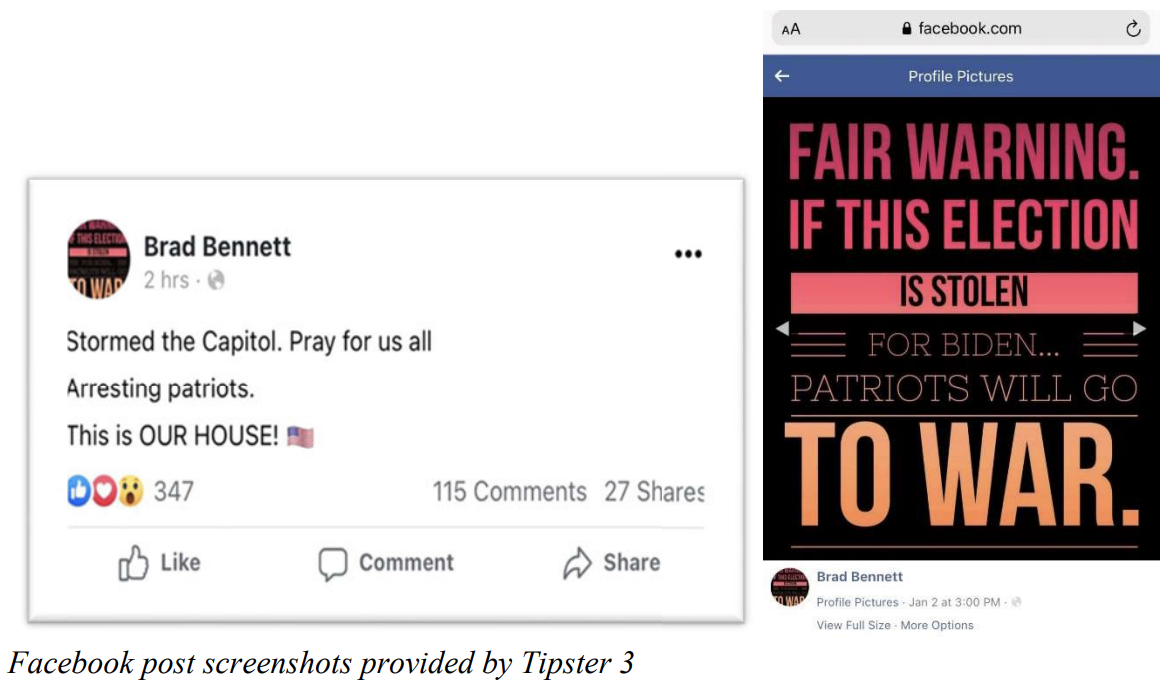Open the reaction emojis summary

[x=105, y=491]
